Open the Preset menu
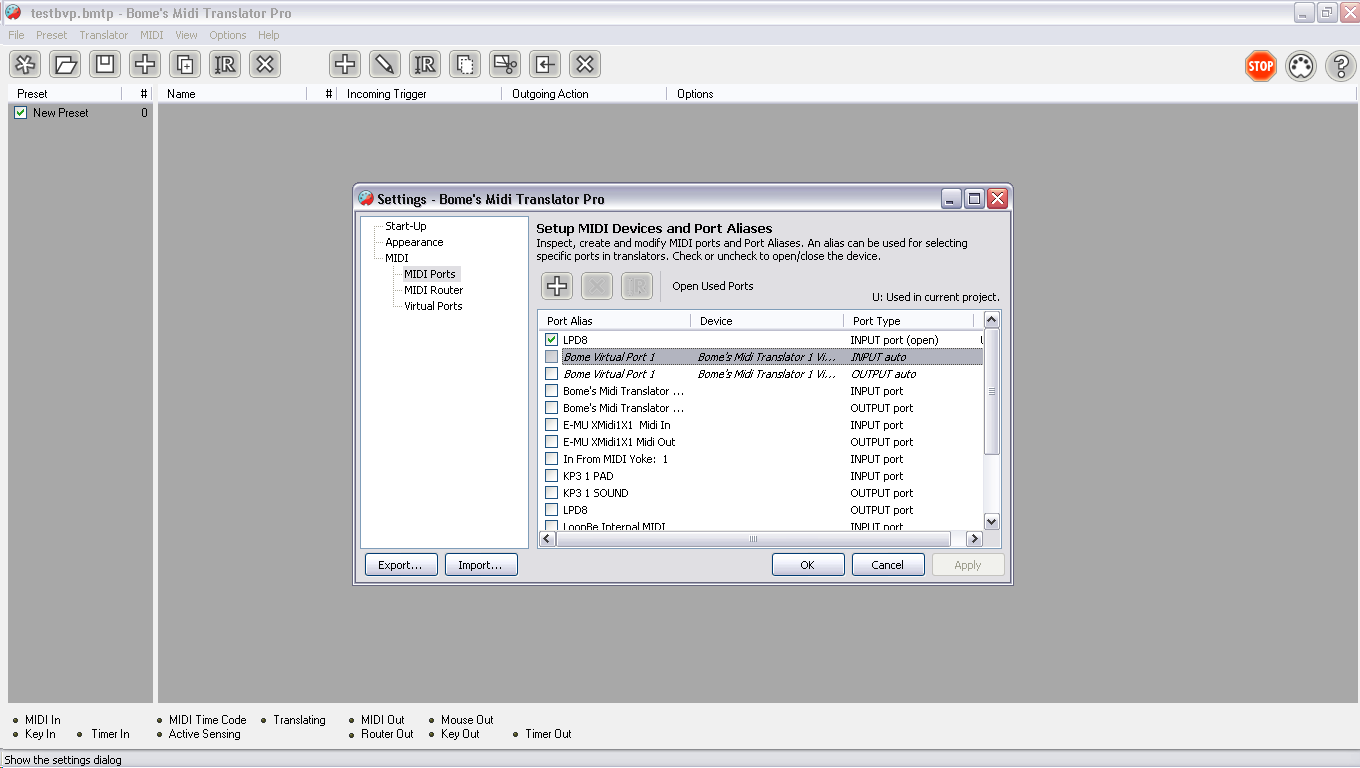 coord(52,35)
